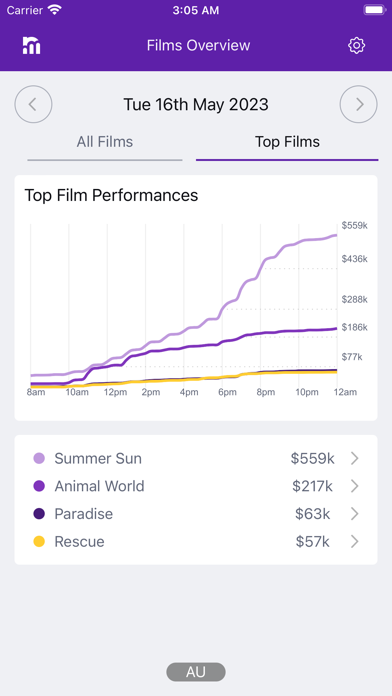Tap the AU region button
The height and width of the screenshot is (696, 392).
click(196, 672)
